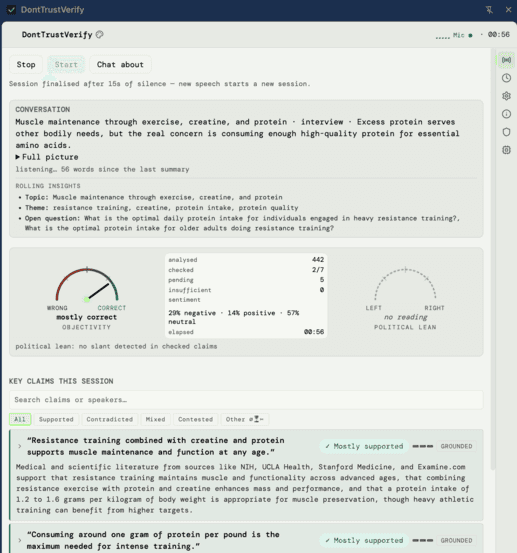Click the Chat about button
This screenshot has height=553, width=517.
[x=120, y=65]
